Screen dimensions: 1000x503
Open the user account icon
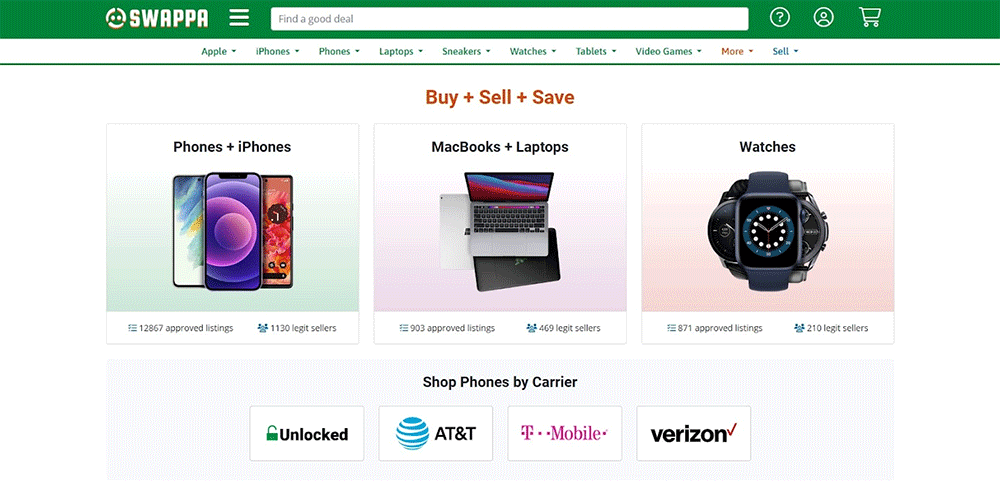click(x=823, y=18)
